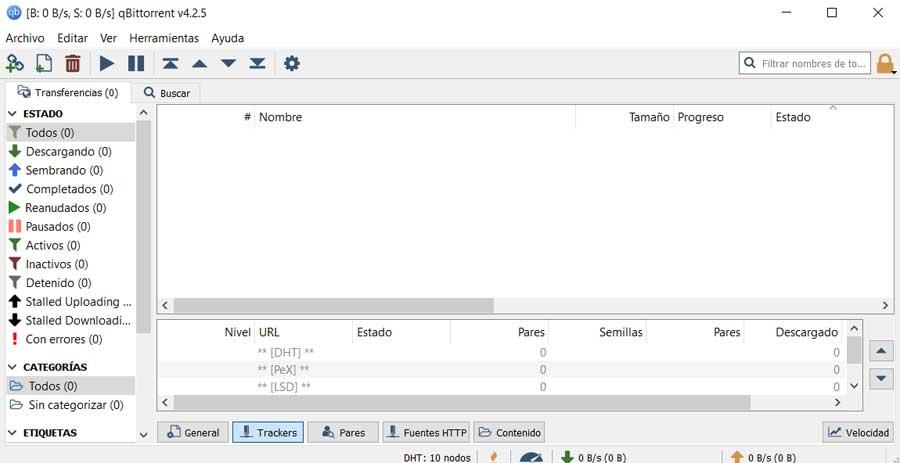
Task: Open the Fuentes HTTP tab
Action: pos(426,433)
